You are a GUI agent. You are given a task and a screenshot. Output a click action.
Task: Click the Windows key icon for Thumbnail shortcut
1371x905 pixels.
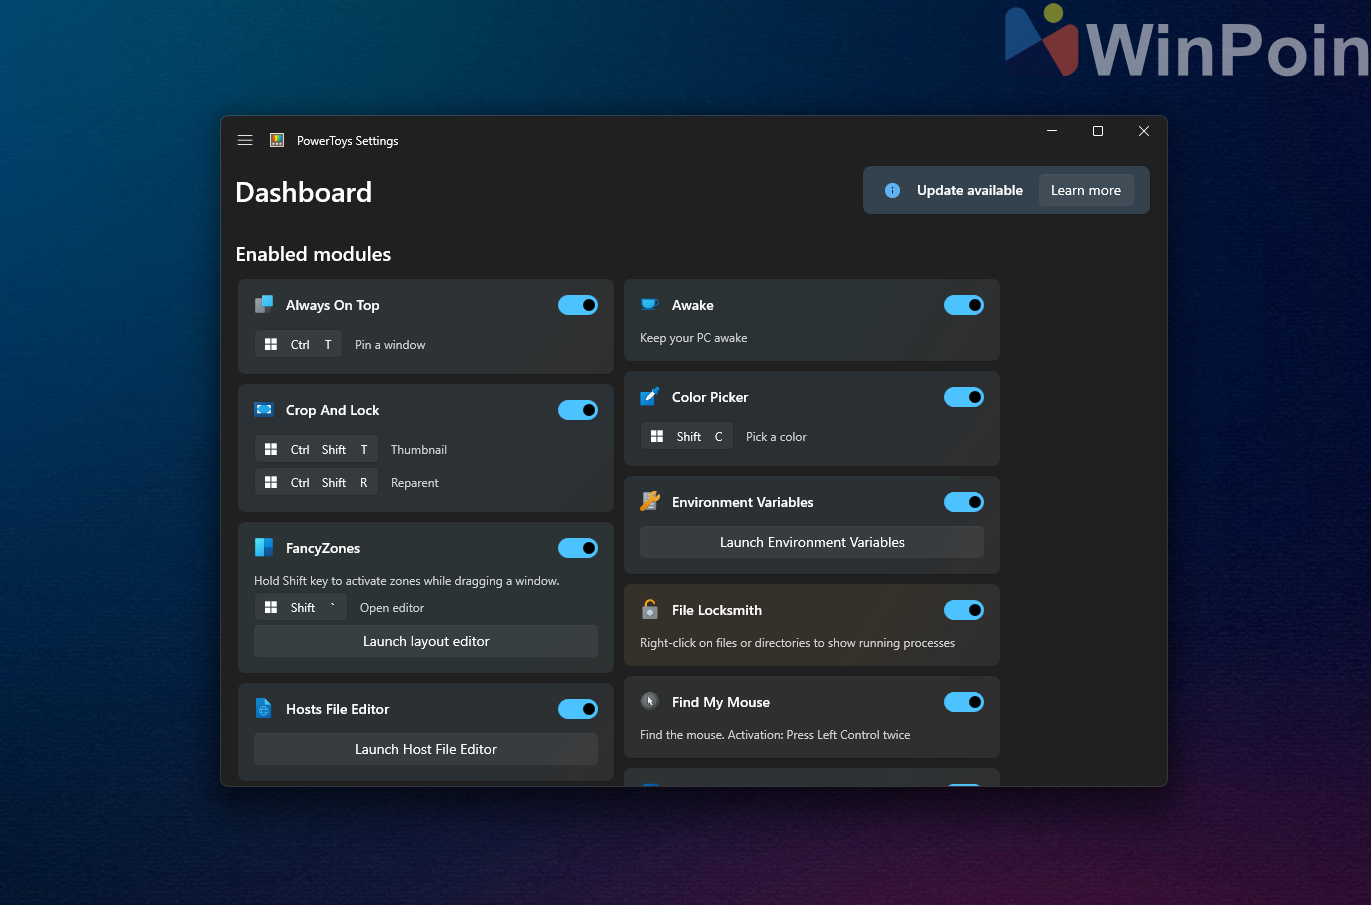pyautogui.click(x=271, y=449)
